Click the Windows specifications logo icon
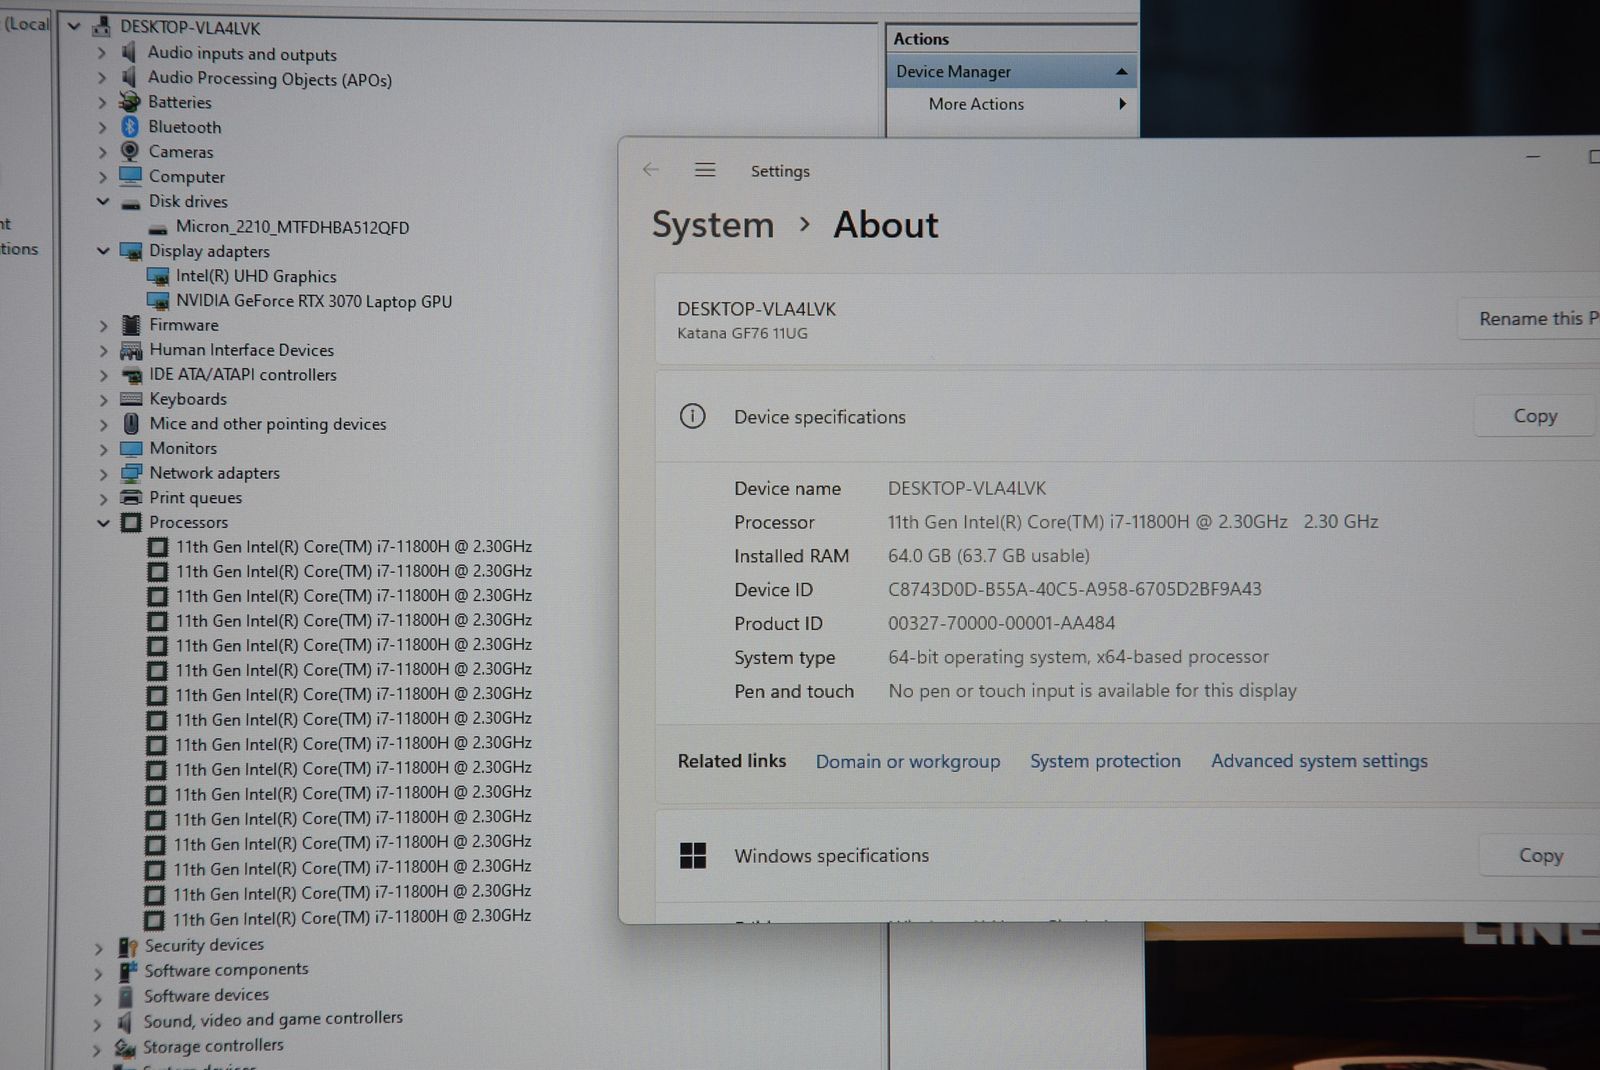Image resolution: width=1600 pixels, height=1070 pixels. click(x=693, y=855)
